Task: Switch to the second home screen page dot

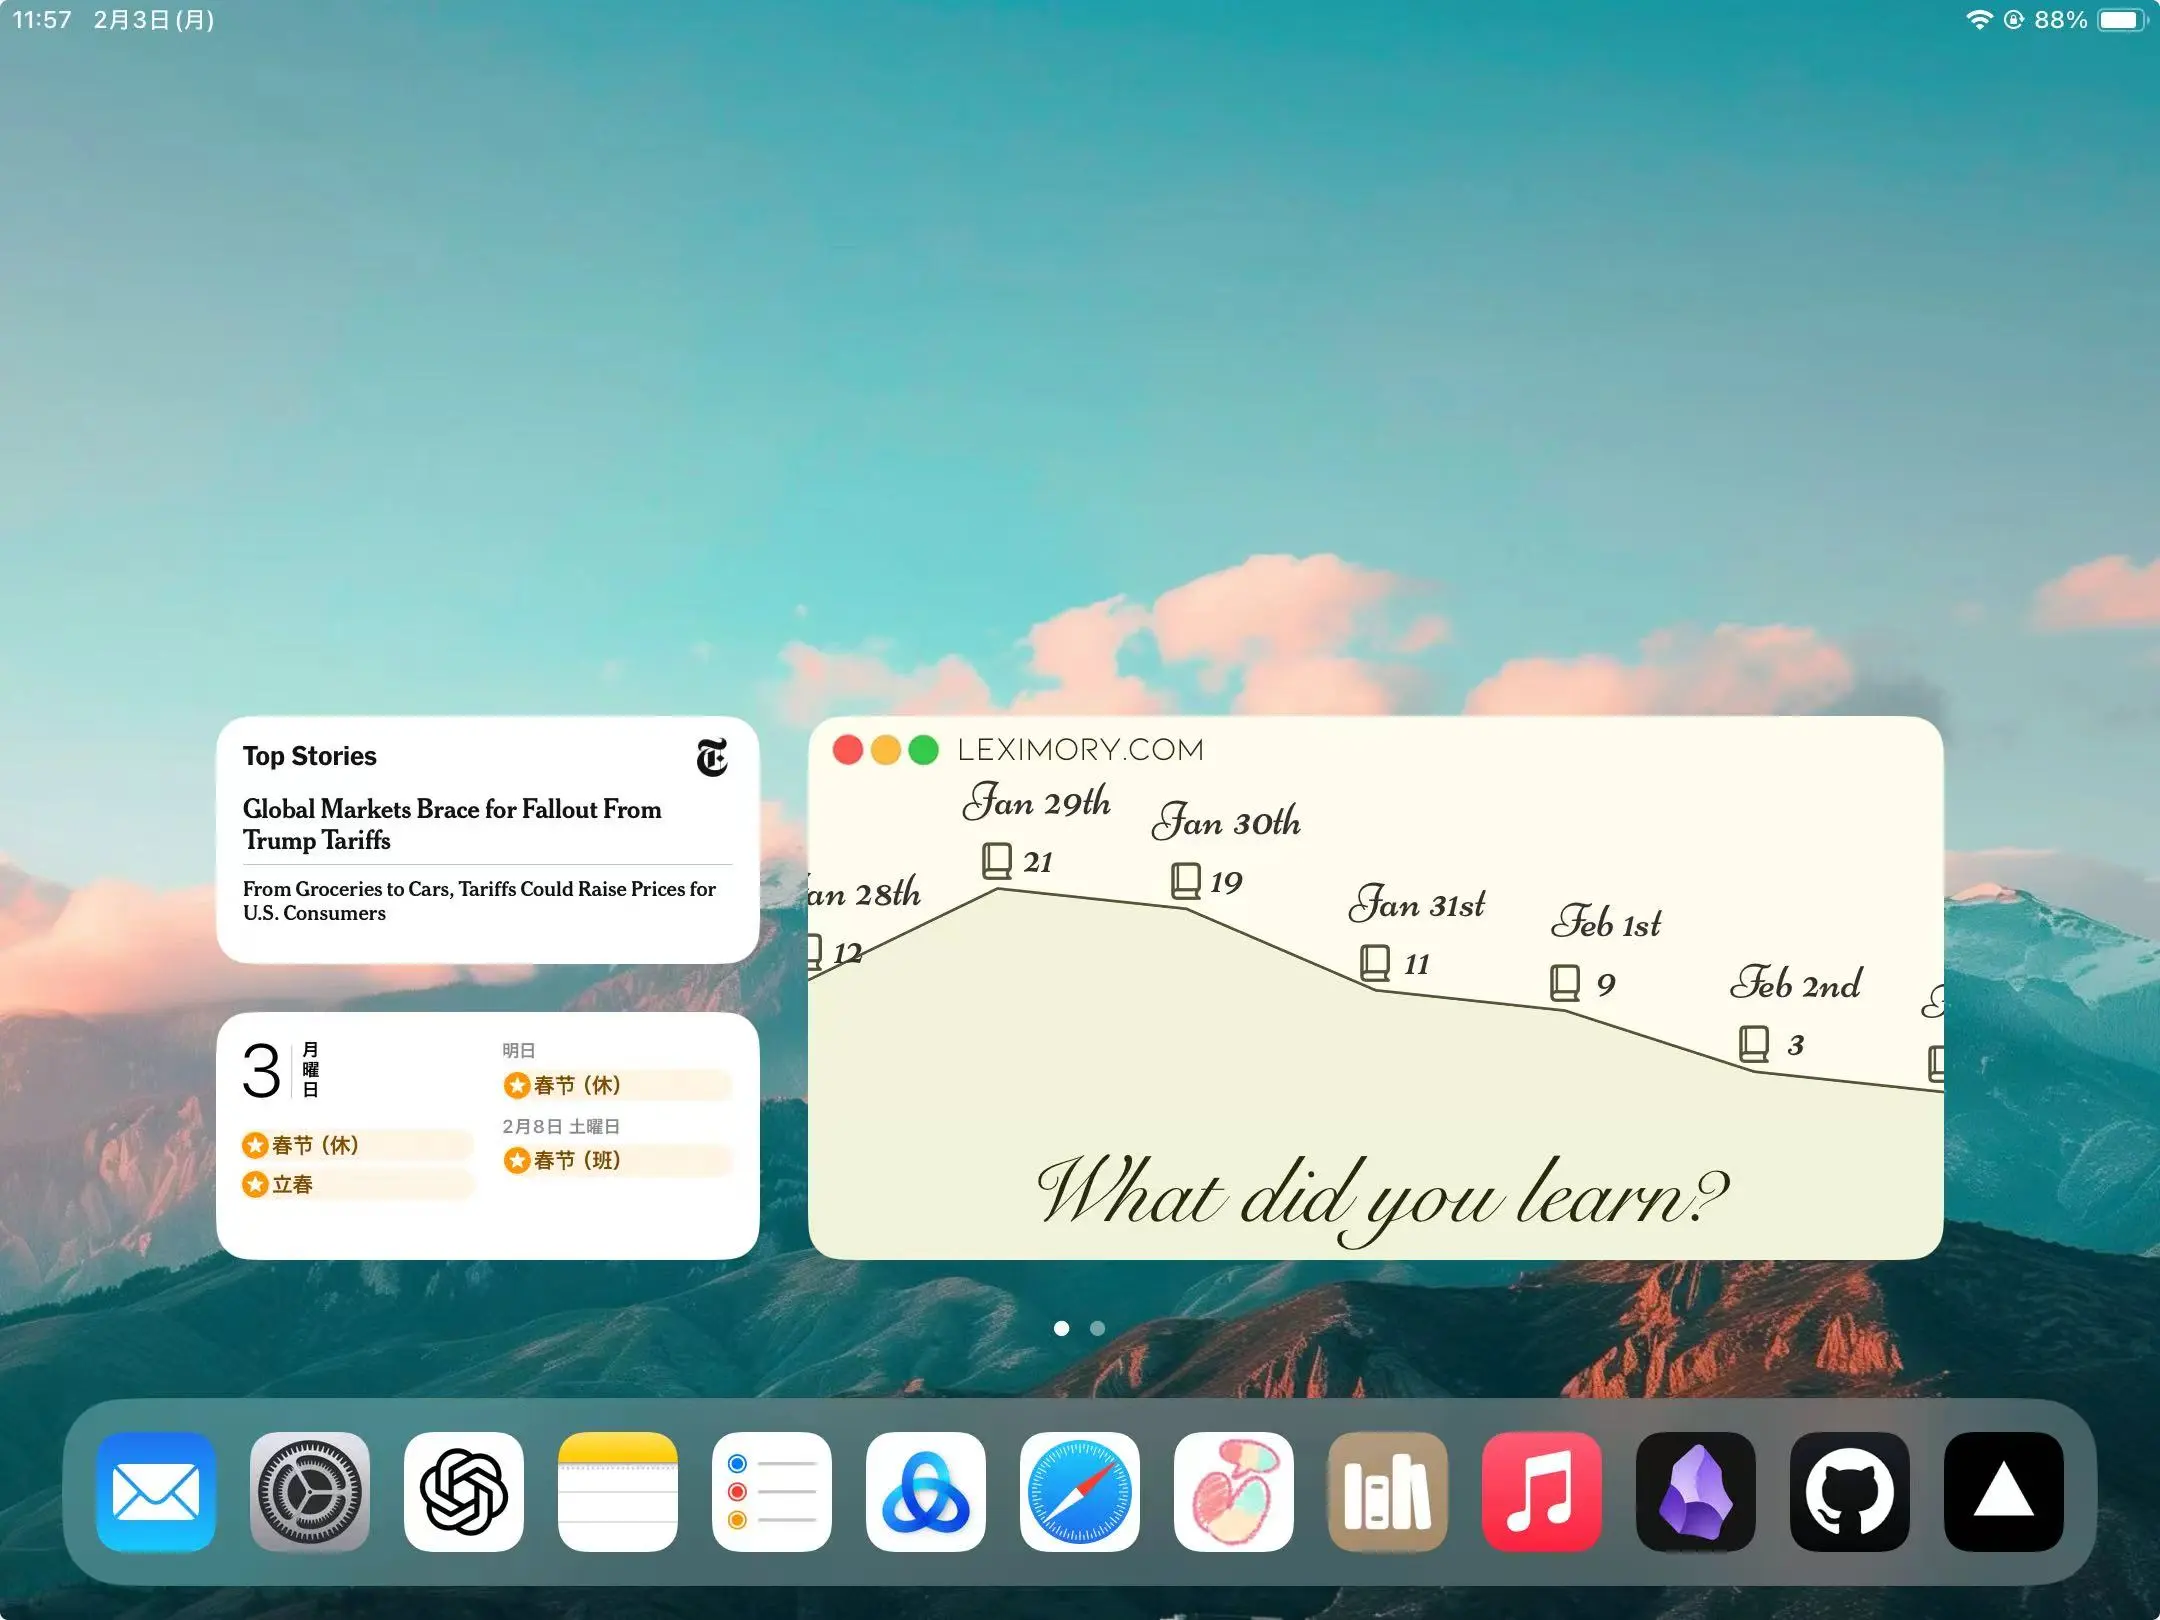Action: pyautogui.click(x=1097, y=1328)
